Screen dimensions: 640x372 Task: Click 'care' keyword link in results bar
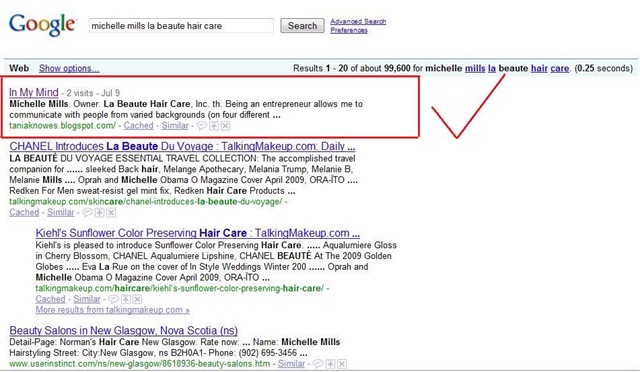560,68
